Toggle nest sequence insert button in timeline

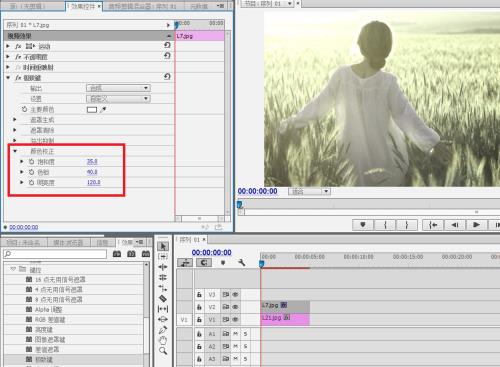[x=185, y=263]
